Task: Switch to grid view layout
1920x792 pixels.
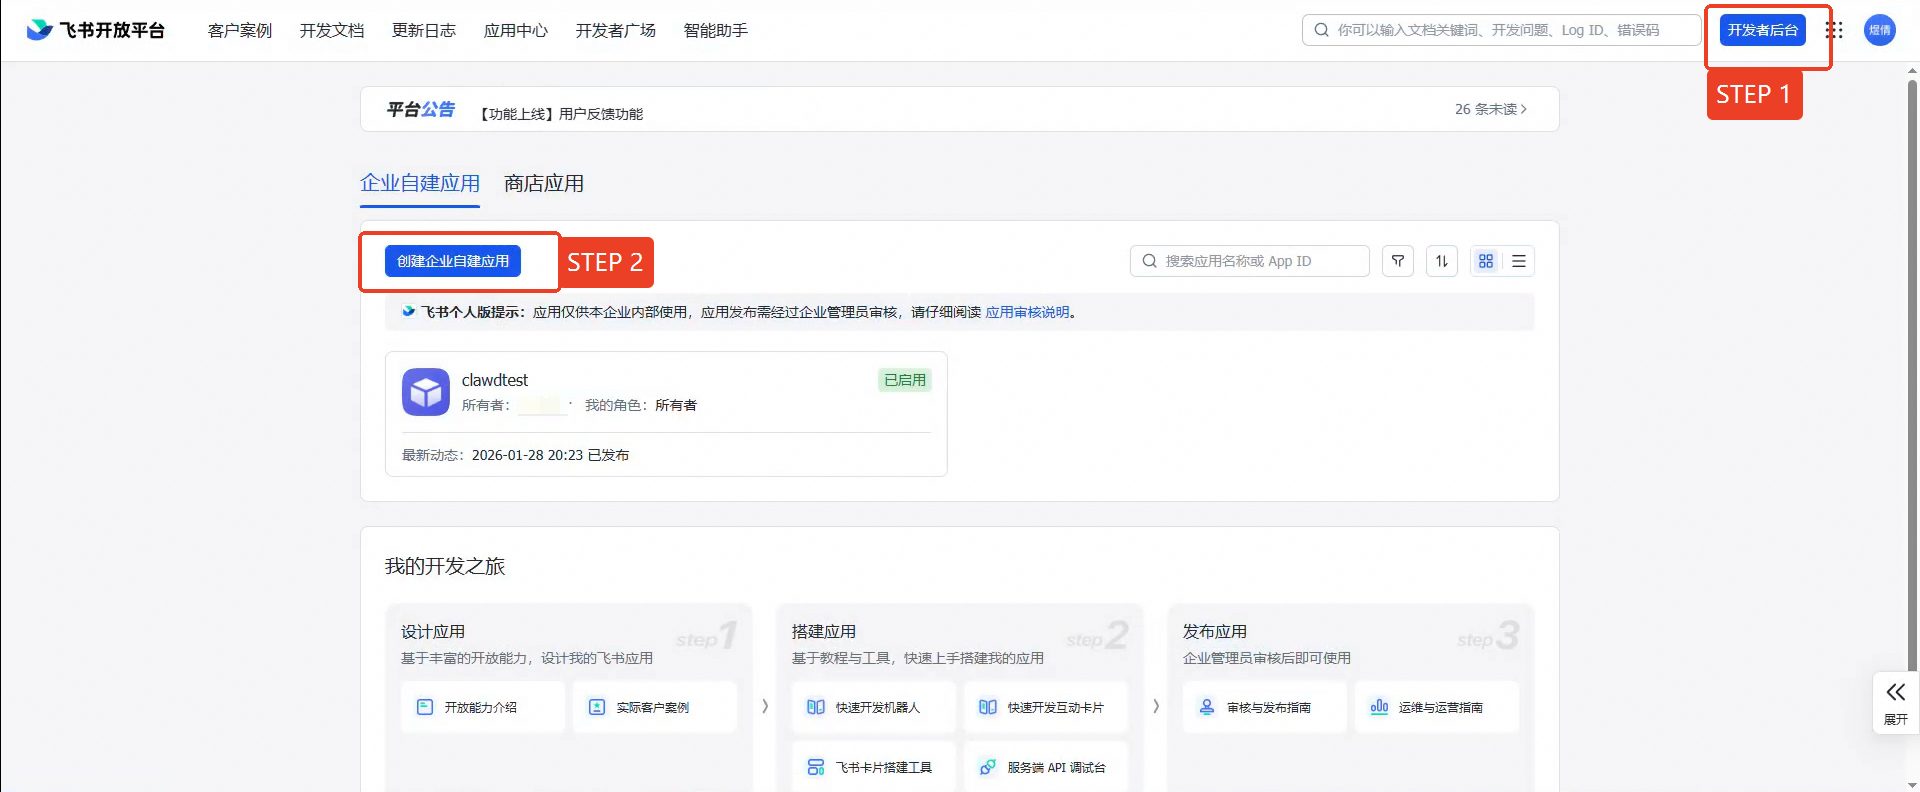Action: coord(1486,261)
